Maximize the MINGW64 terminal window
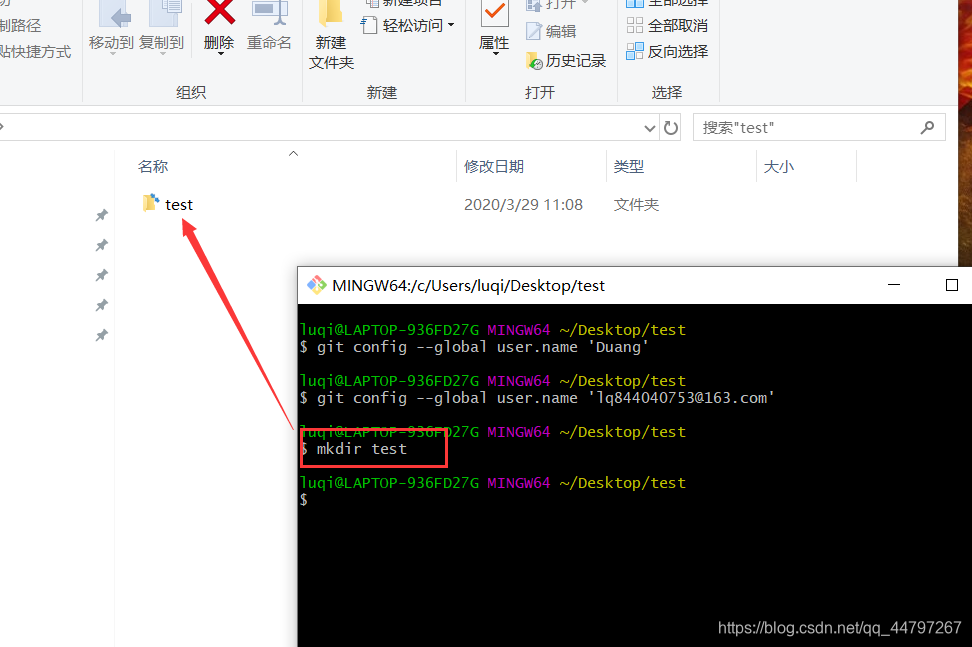This screenshot has width=972, height=647. click(x=952, y=285)
